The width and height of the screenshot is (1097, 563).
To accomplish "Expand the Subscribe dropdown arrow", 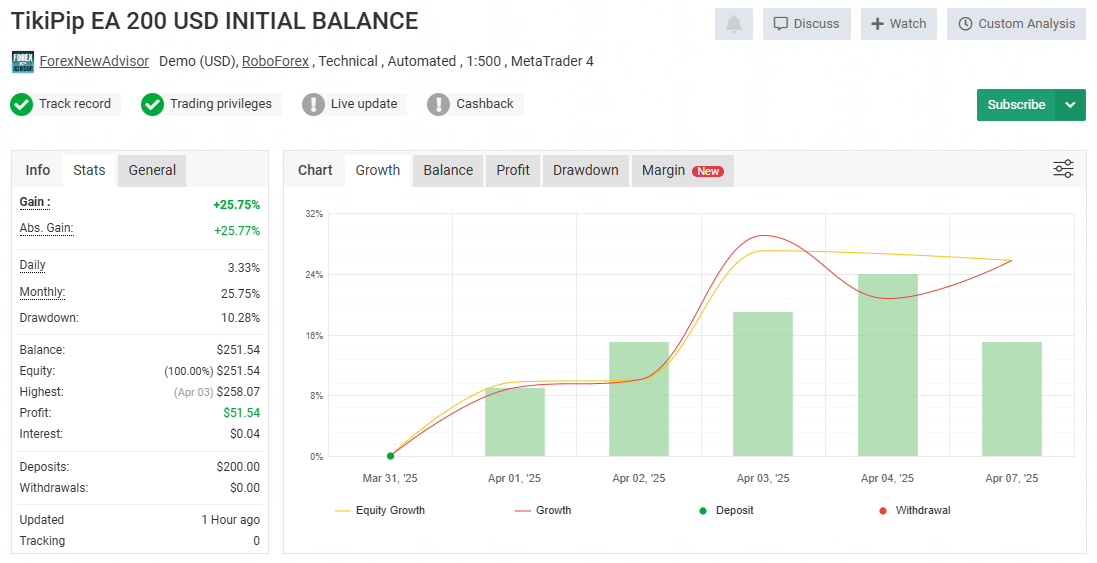I will click(1070, 105).
